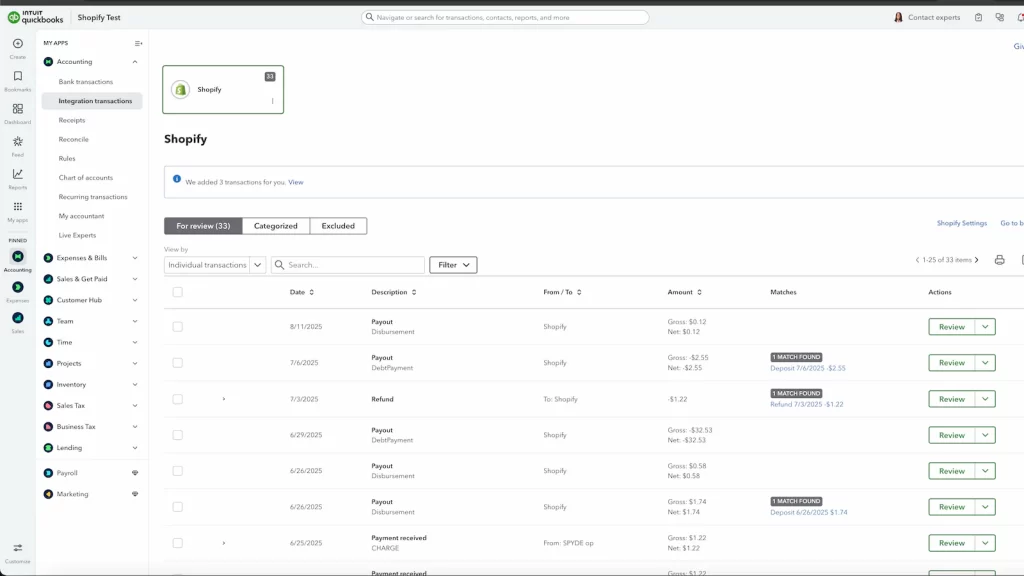Click Review on the 8/11/2025 Payout
Viewport: 1024px width, 576px height.
(954, 326)
